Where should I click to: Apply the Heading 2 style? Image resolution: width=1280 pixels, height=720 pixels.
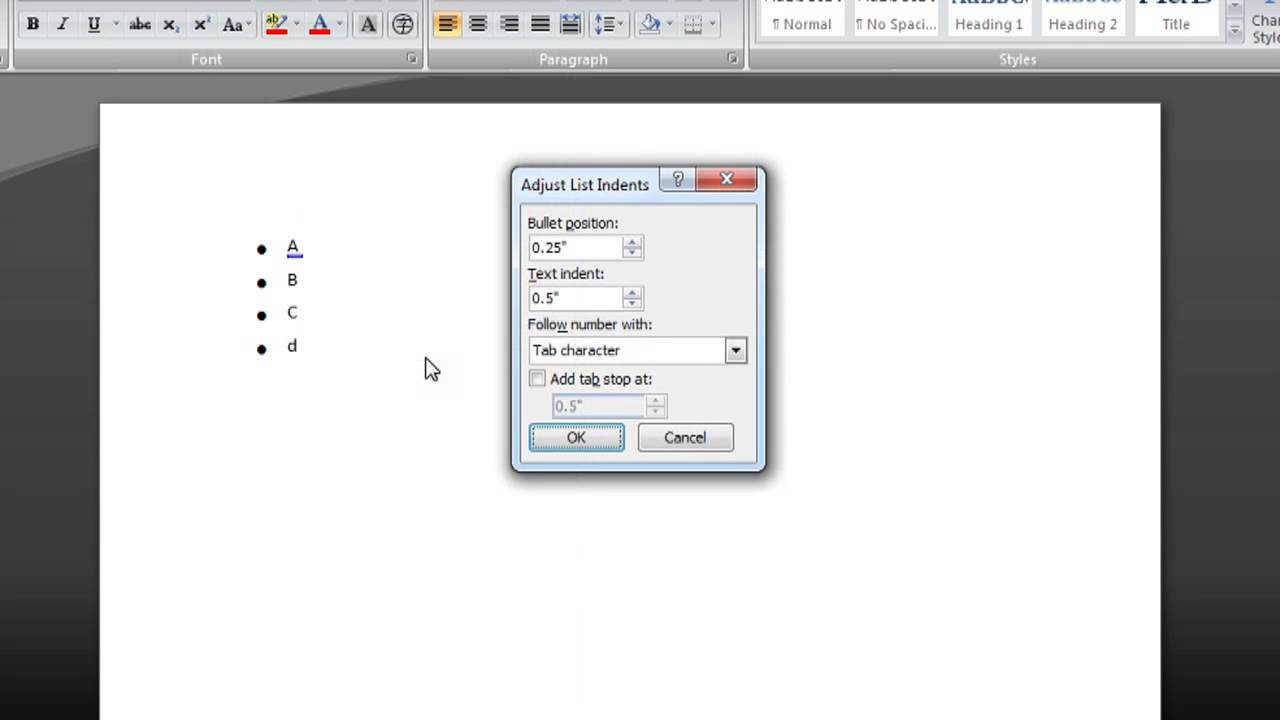(x=1083, y=20)
